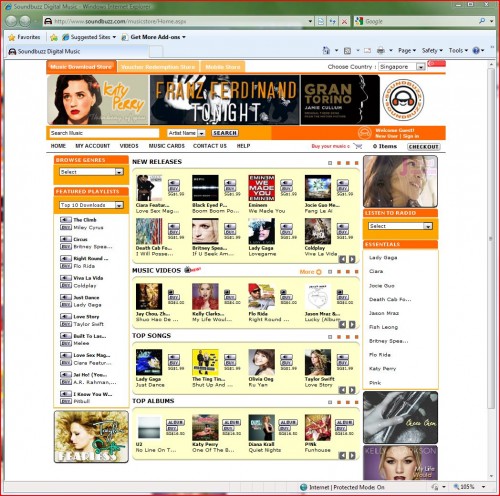The height and width of the screenshot is (496, 500).
Task: Switch to Voucher Redemption Store tab
Action: 158,67
